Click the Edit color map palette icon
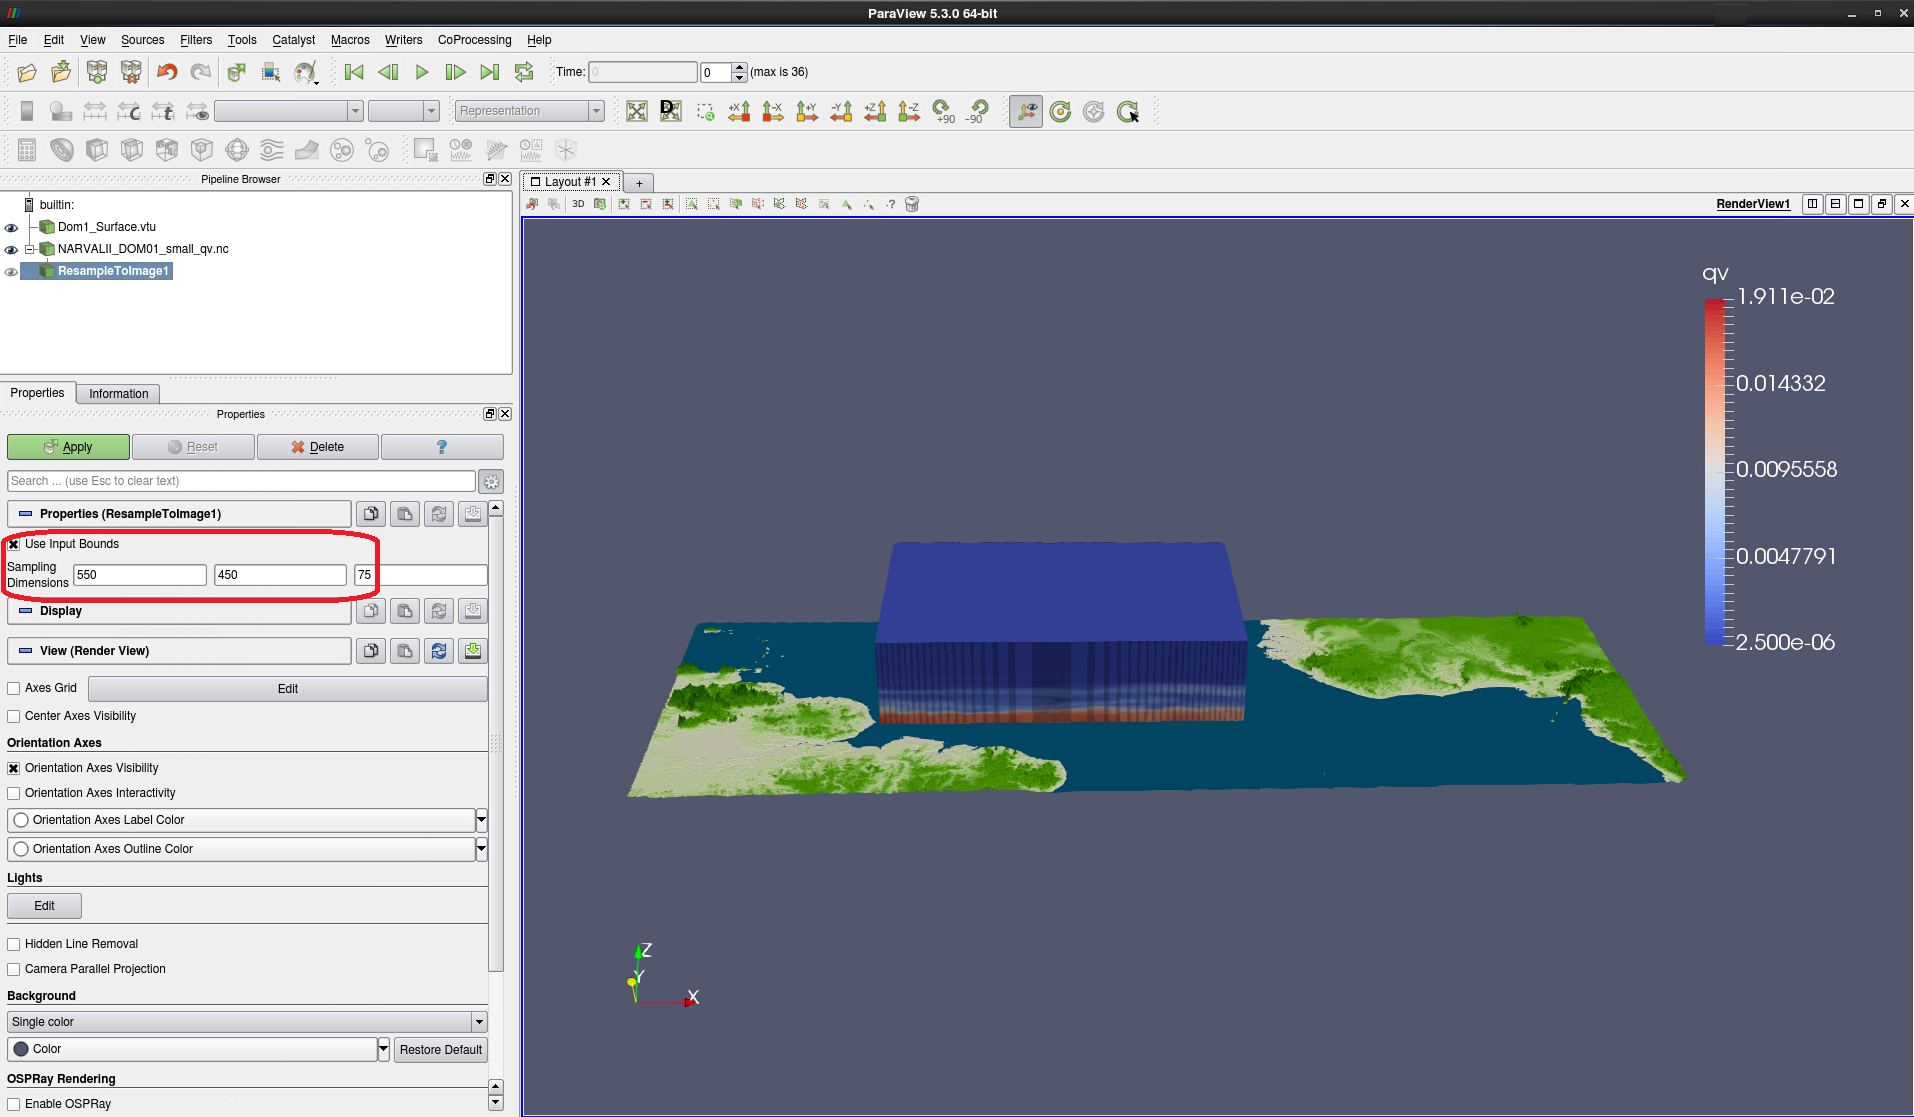The height and width of the screenshot is (1117, 1914). click(305, 72)
